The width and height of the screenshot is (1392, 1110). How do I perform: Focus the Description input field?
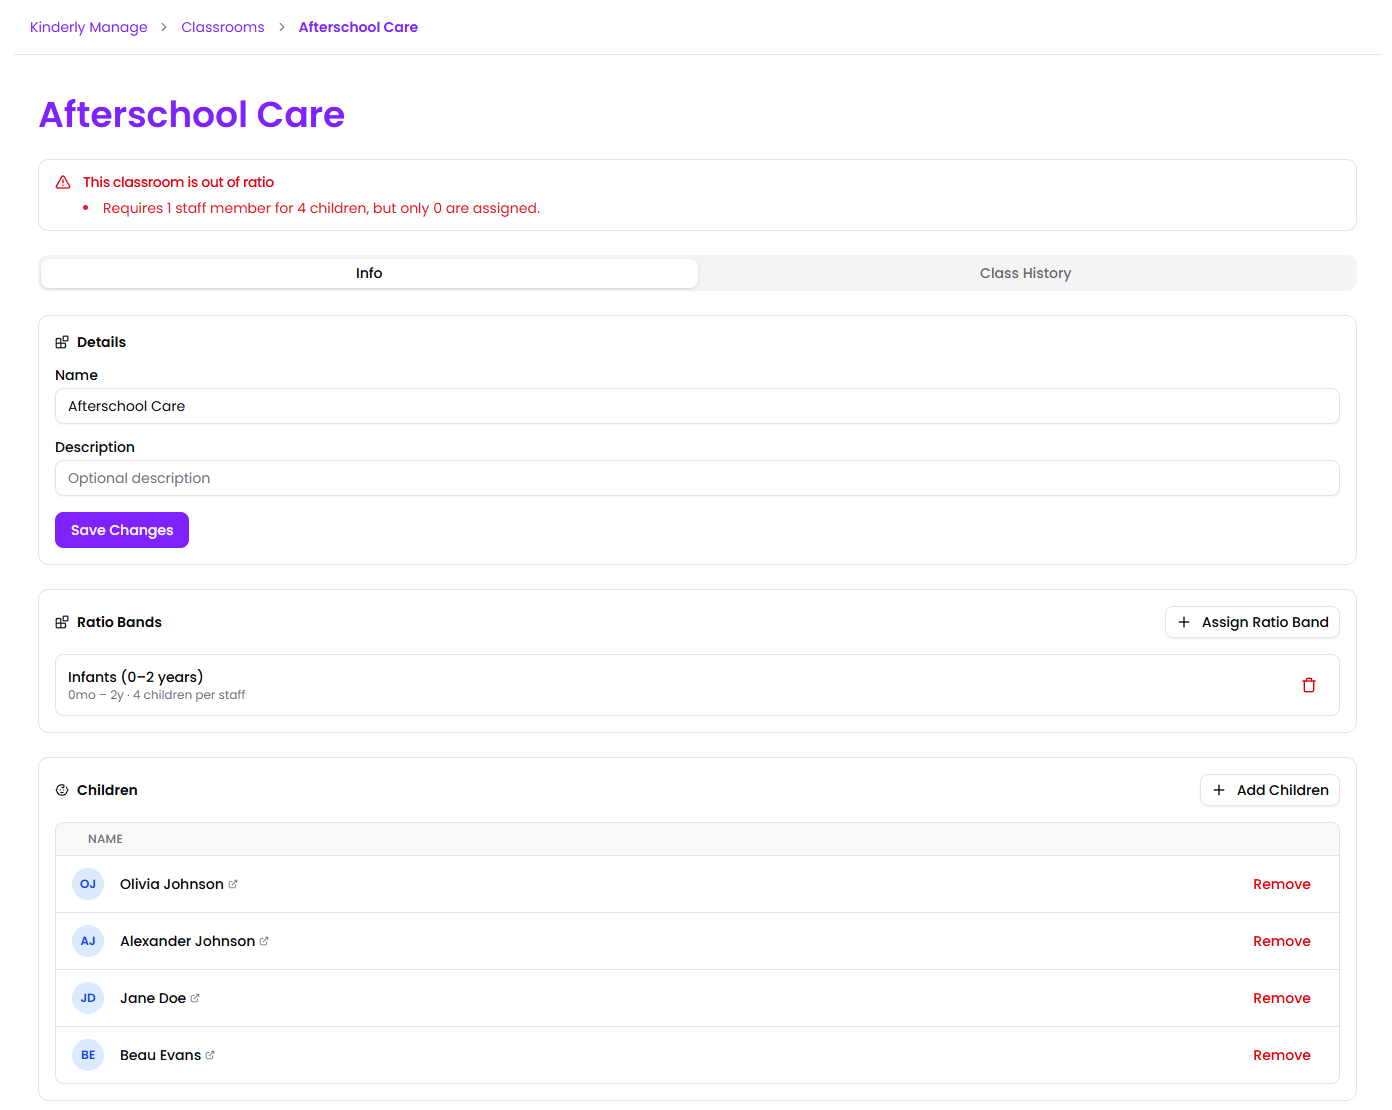click(697, 478)
